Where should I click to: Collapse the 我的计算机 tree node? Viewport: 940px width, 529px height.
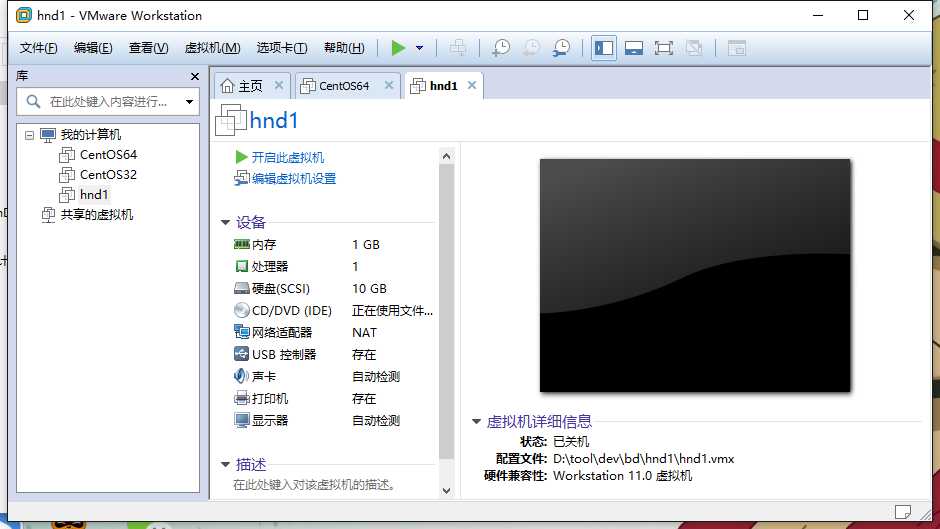29,135
